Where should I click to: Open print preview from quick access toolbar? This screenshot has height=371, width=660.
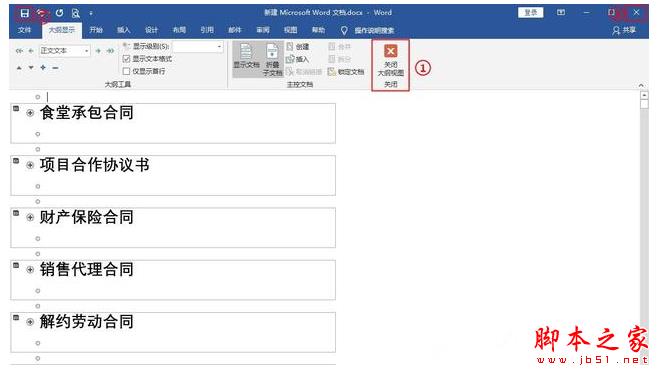(x=76, y=13)
